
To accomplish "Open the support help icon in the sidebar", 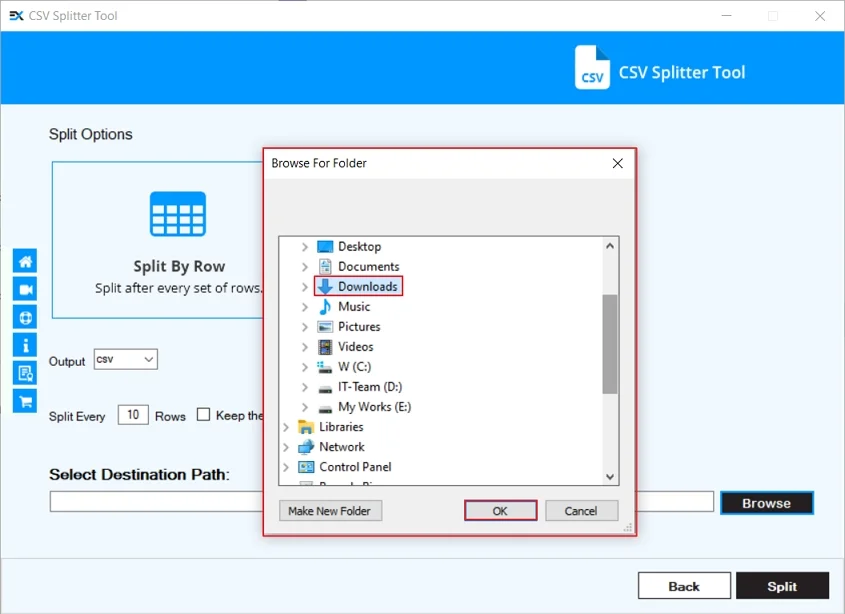I will pyautogui.click(x=24, y=316).
